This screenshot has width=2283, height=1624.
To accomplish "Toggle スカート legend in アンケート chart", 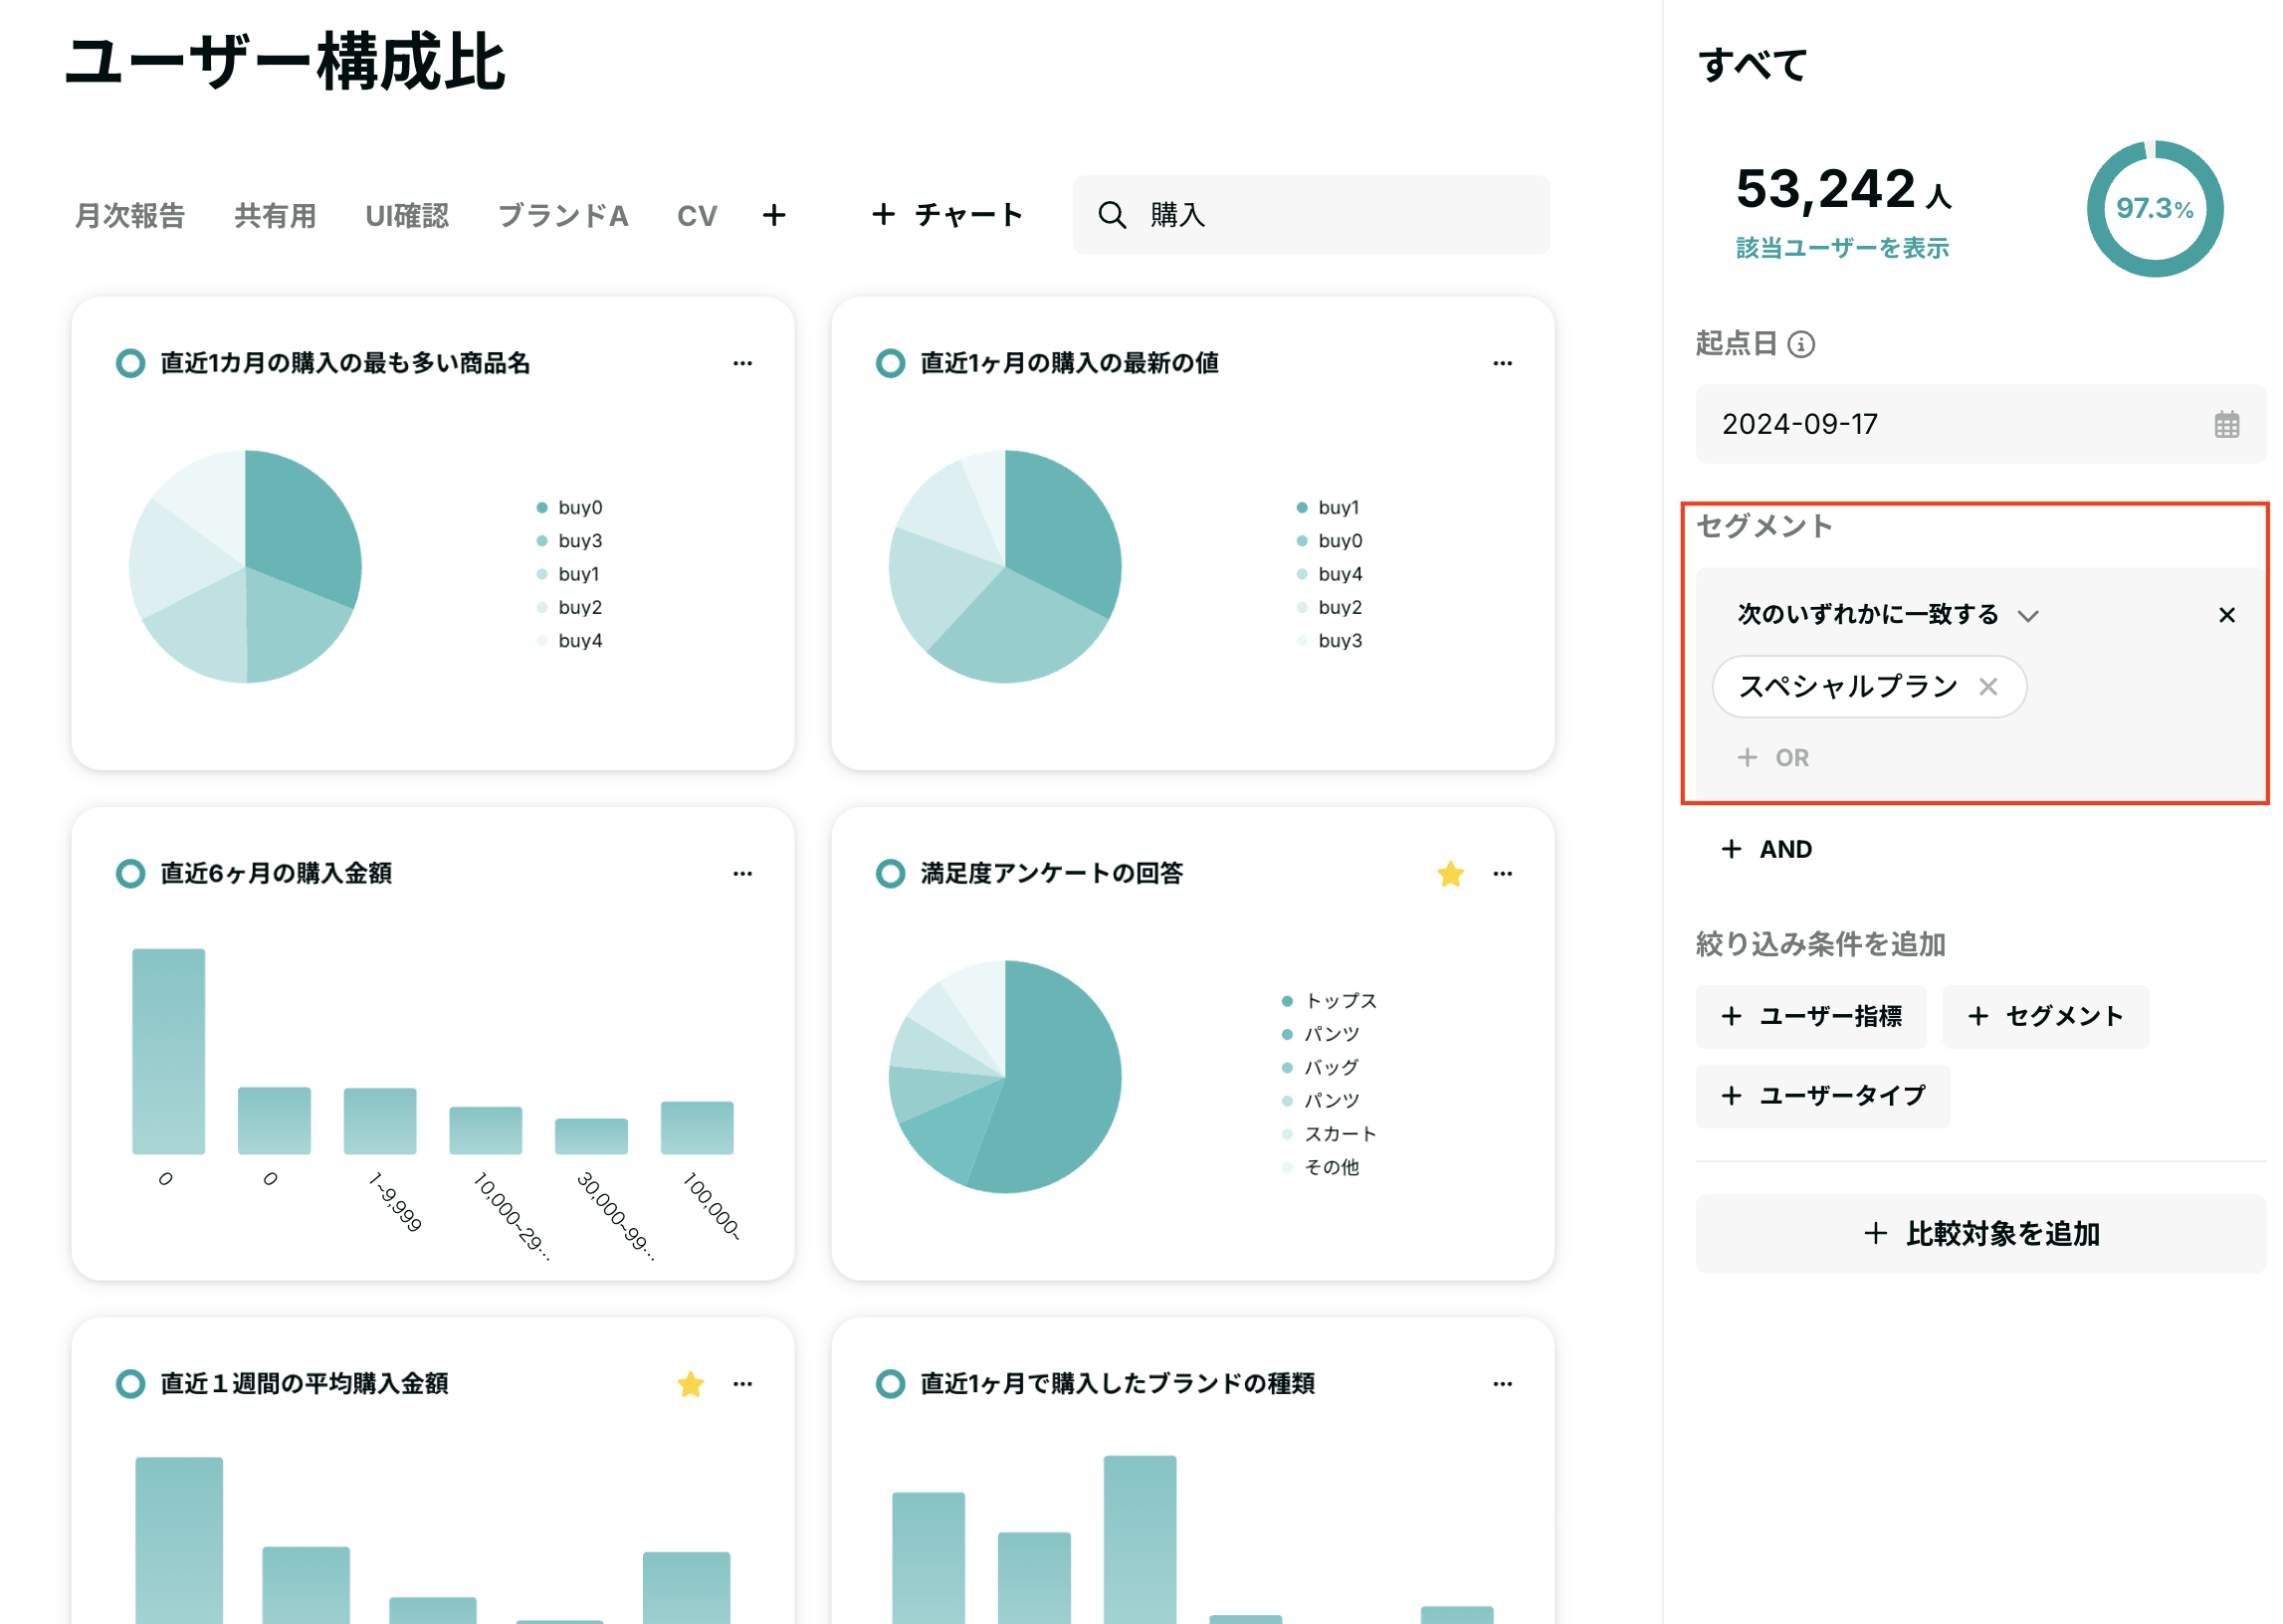I will pos(1329,1133).
